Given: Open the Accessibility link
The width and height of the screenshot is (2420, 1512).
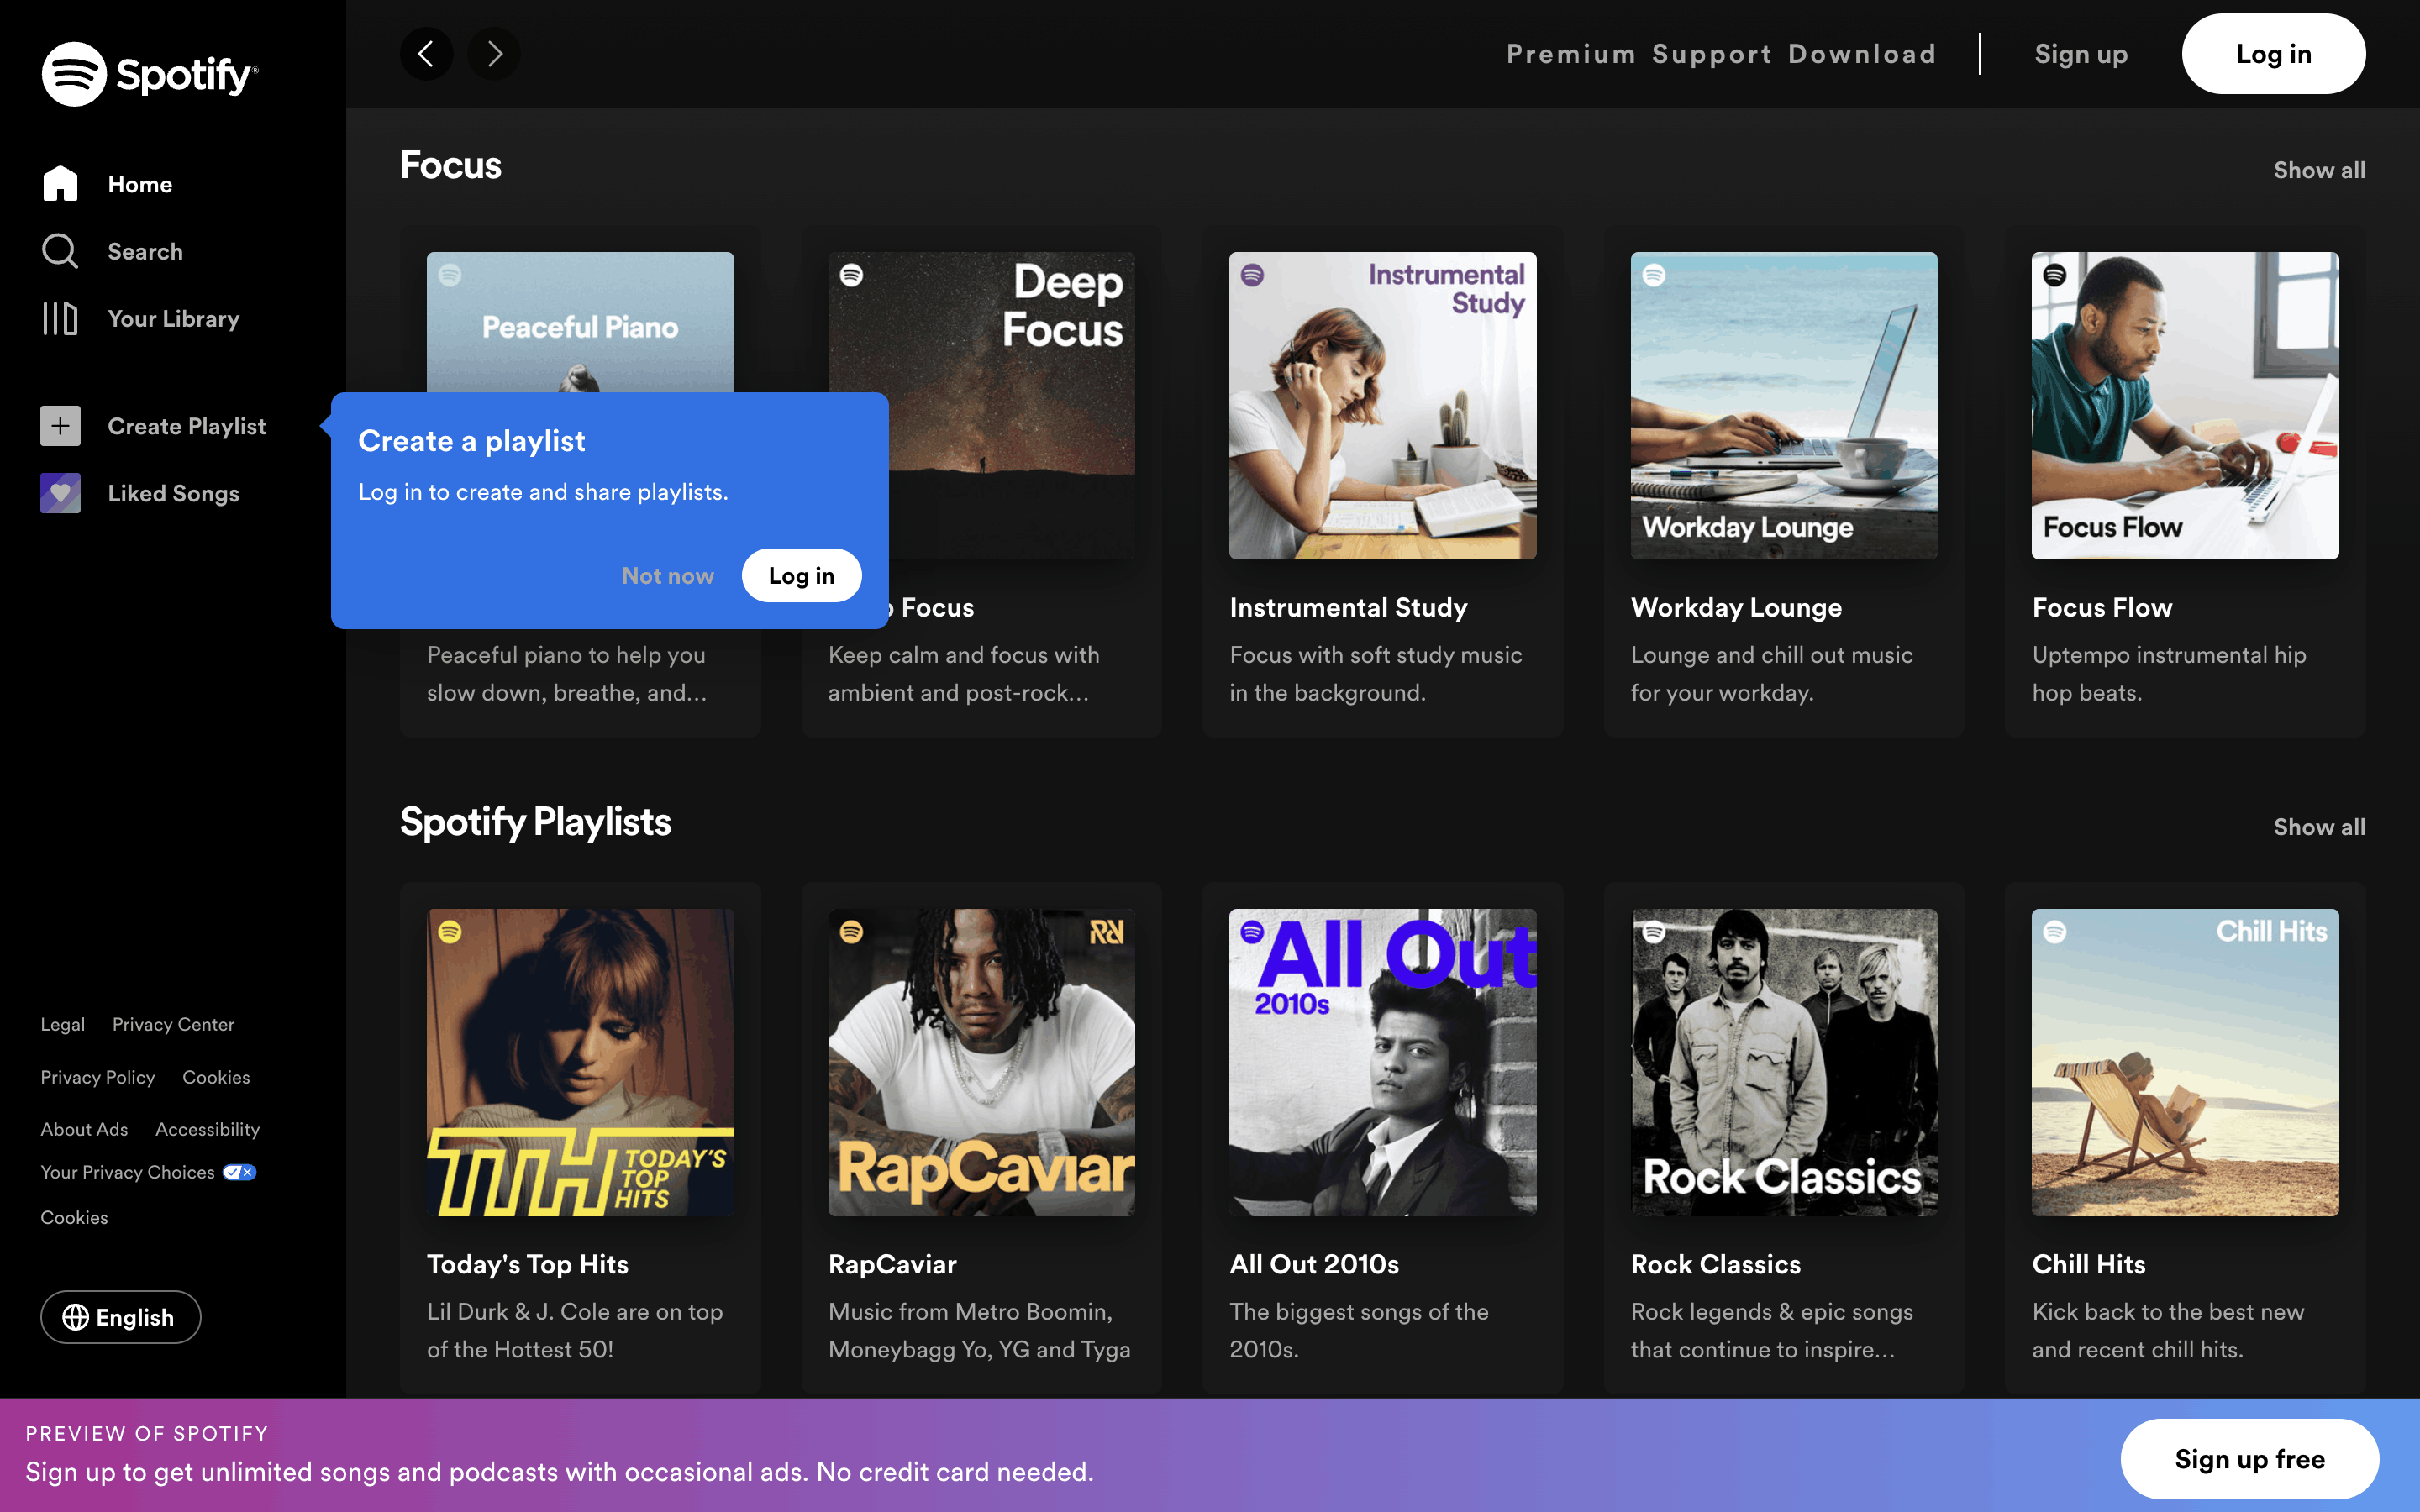Looking at the screenshot, I should [207, 1129].
